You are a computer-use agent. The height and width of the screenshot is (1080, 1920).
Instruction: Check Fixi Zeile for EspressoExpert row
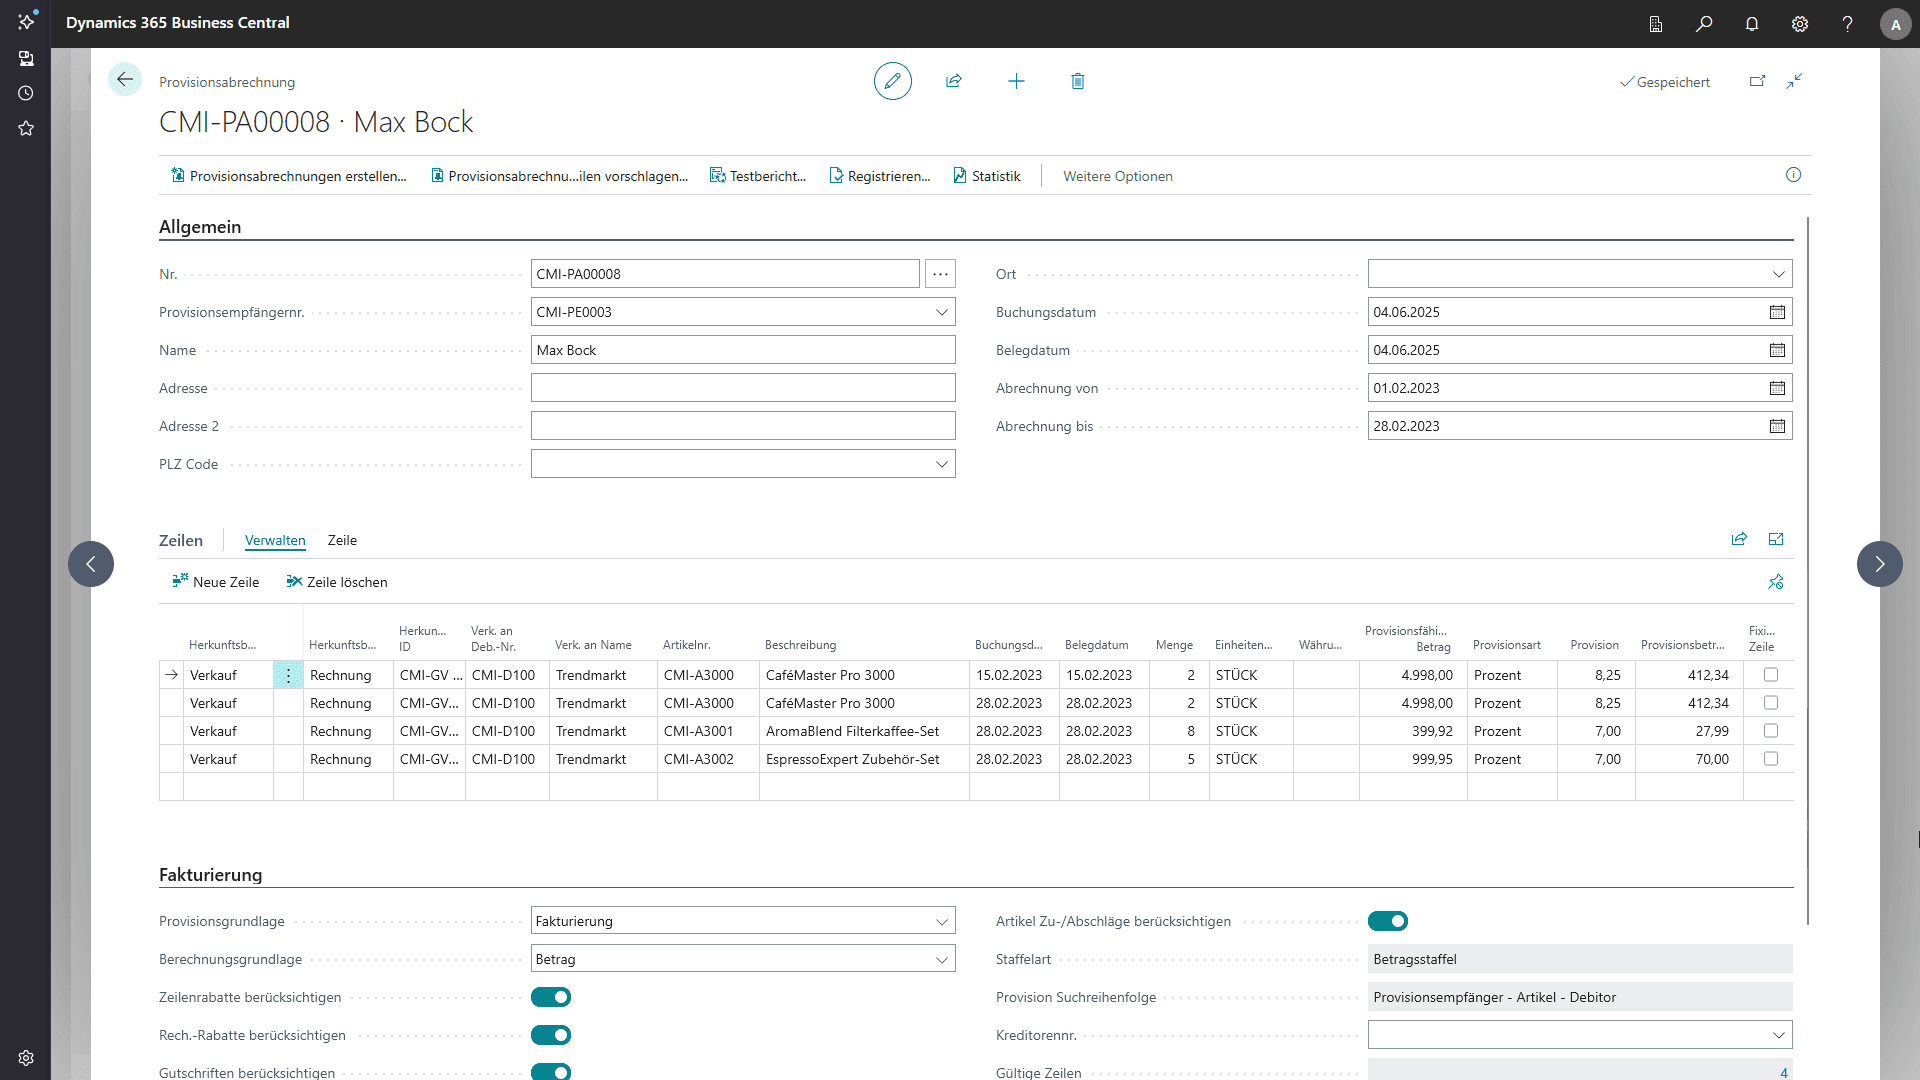pyautogui.click(x=1771, y=759)
